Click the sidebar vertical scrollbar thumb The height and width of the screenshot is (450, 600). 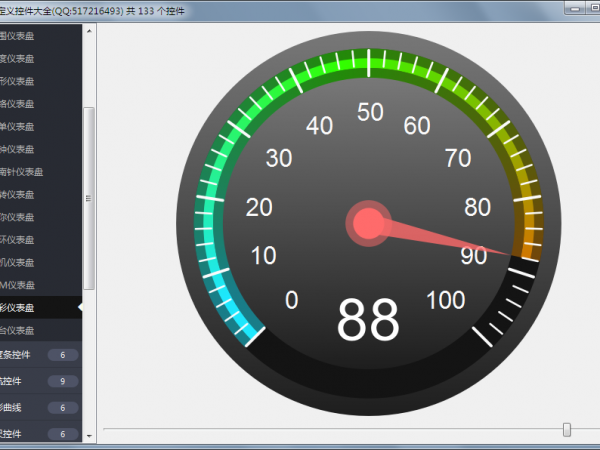point(89,197)
